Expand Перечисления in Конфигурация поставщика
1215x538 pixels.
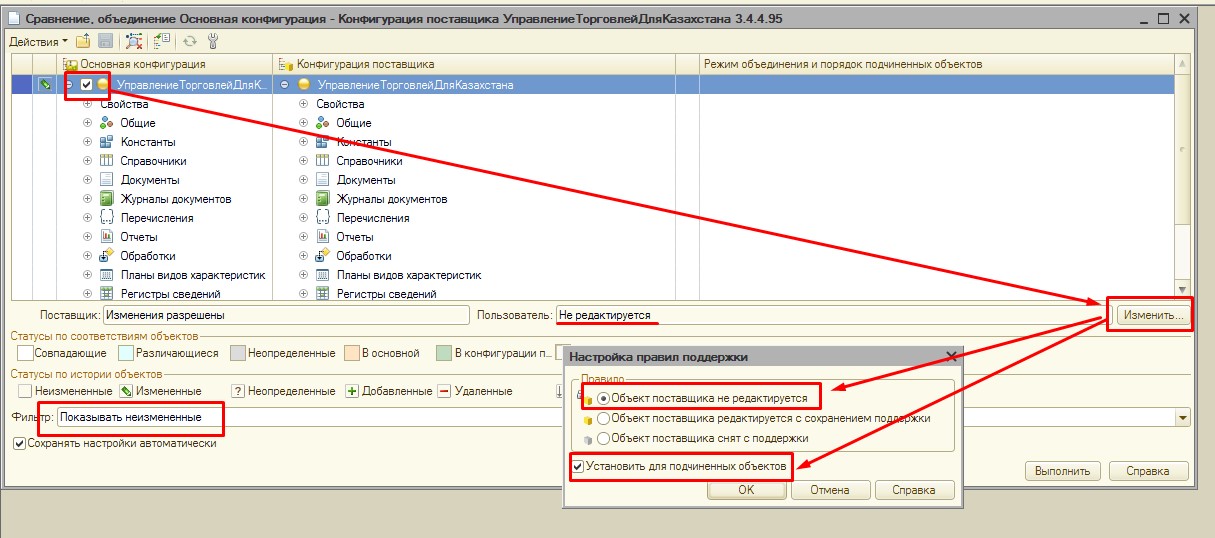click(303, 218)
